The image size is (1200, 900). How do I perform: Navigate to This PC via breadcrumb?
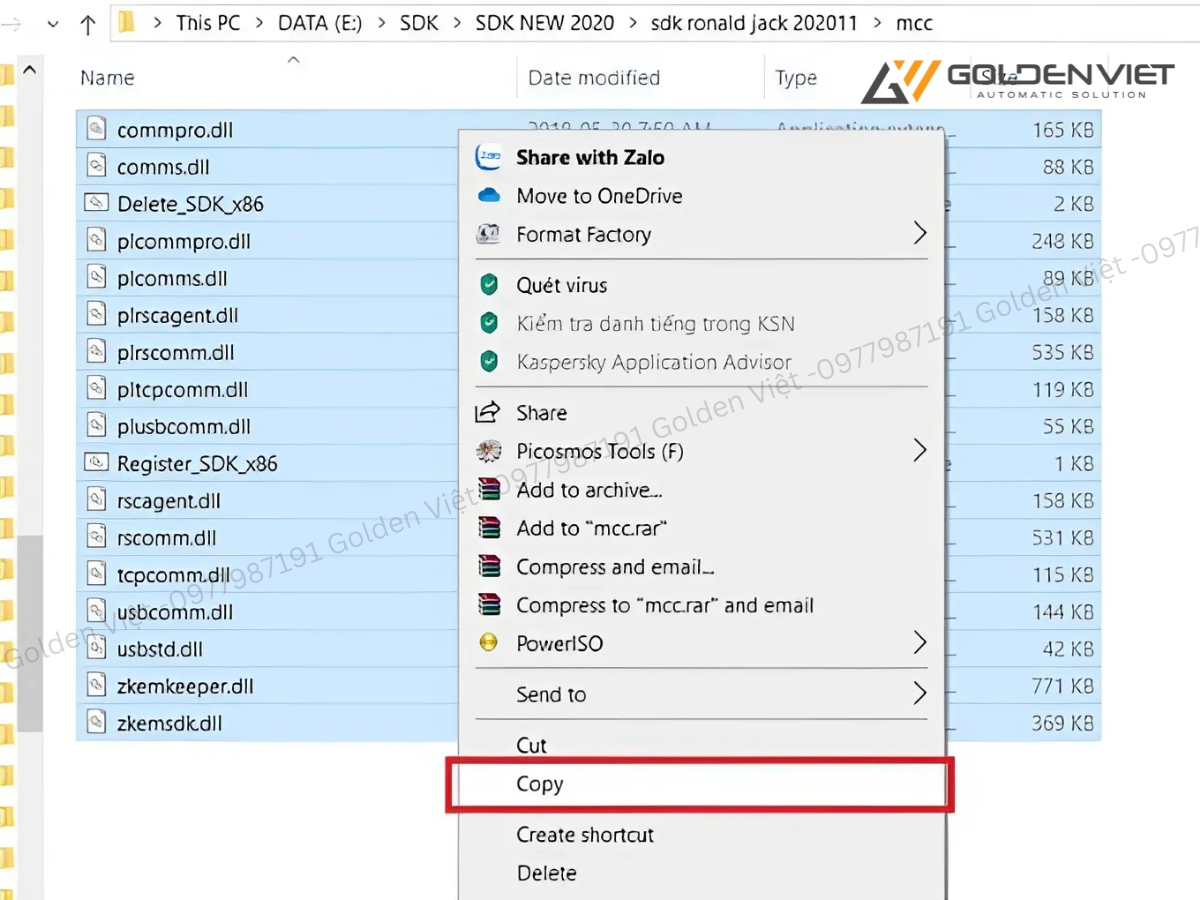click(208, 22)
